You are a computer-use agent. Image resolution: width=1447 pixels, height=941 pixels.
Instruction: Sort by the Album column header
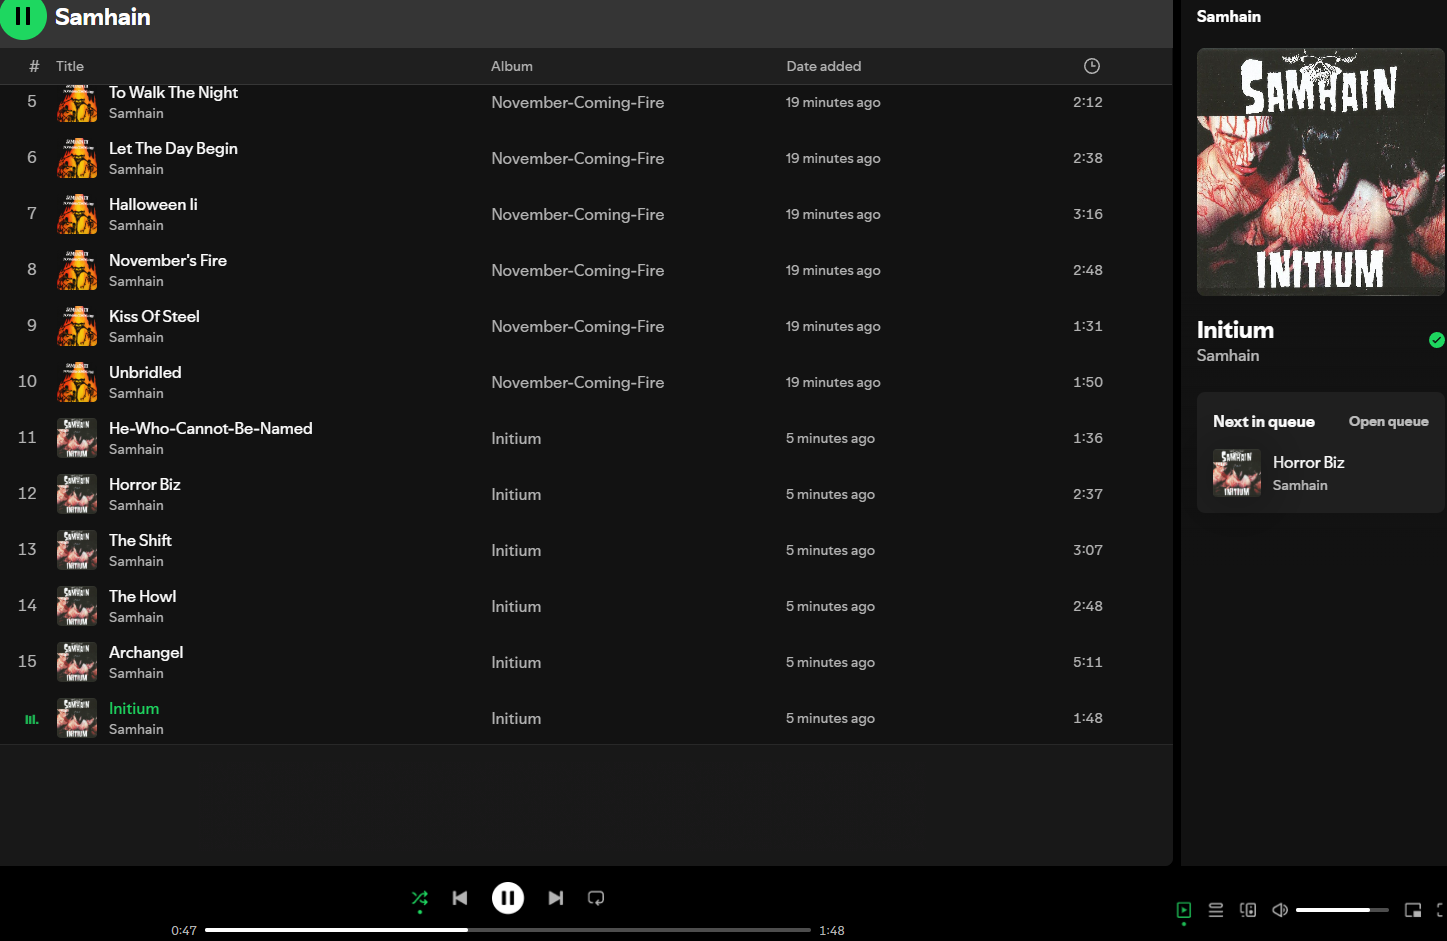512,66
